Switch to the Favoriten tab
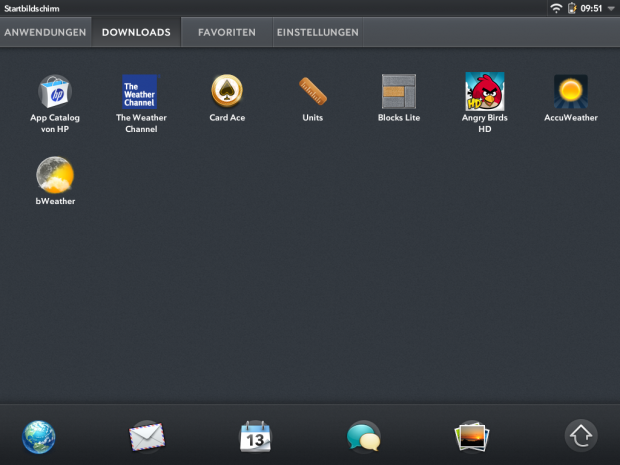Viewport: 620px width, 465px height. (x=226, y=32)
